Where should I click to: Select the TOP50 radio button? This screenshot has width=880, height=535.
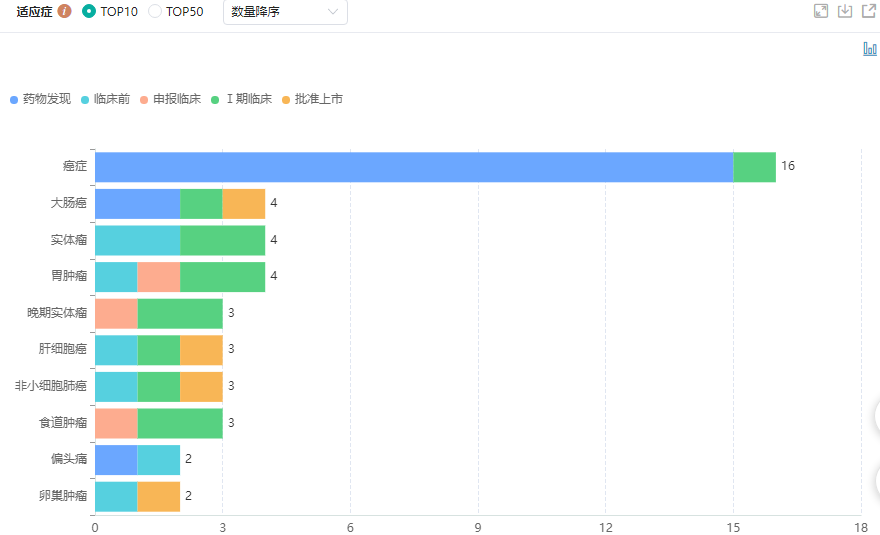[x=155, y=12]
